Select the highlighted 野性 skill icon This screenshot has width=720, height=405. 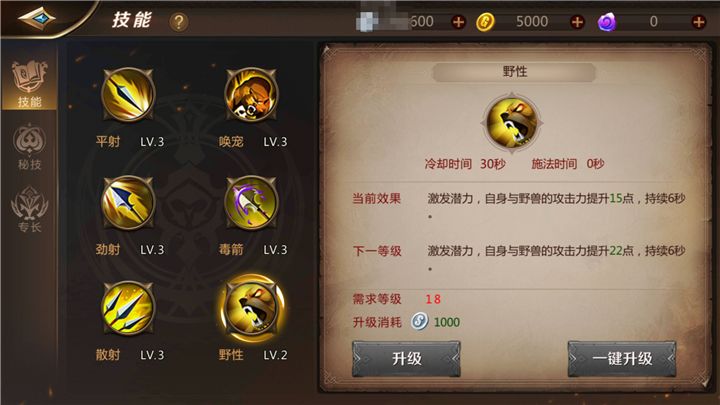click(x=252, y=308)
